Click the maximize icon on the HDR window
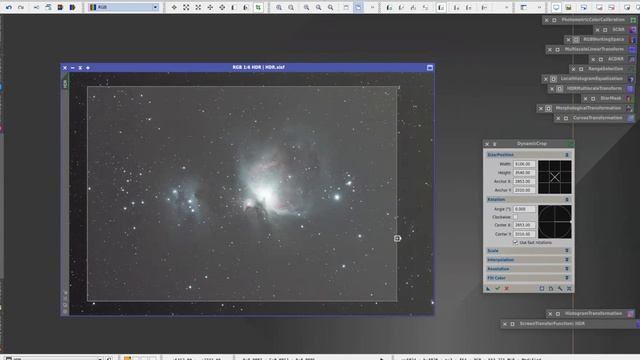Image resolution: width=640 pixels, height=360 pixels. 430,68
